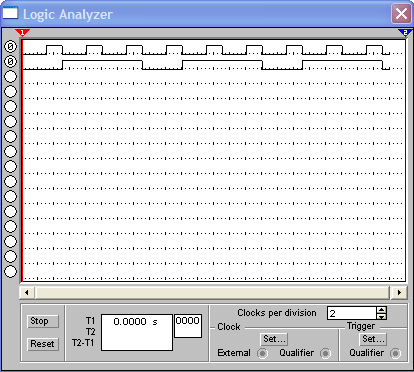Click the 0000 data value box

[x=188, y=326]
